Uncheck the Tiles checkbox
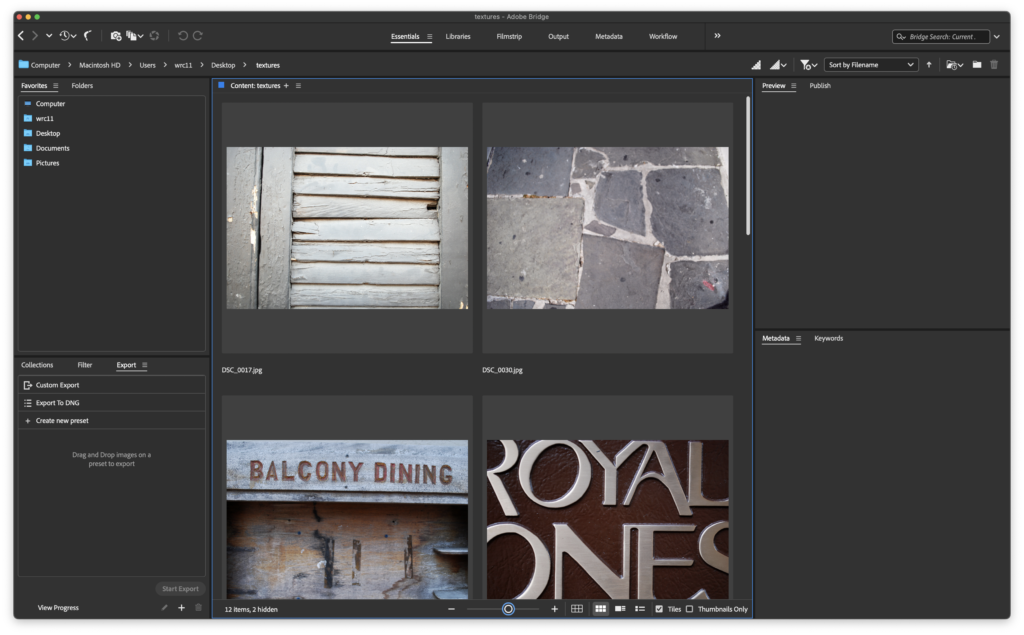The image size is (1024, 635). click(x=659, y=608)
